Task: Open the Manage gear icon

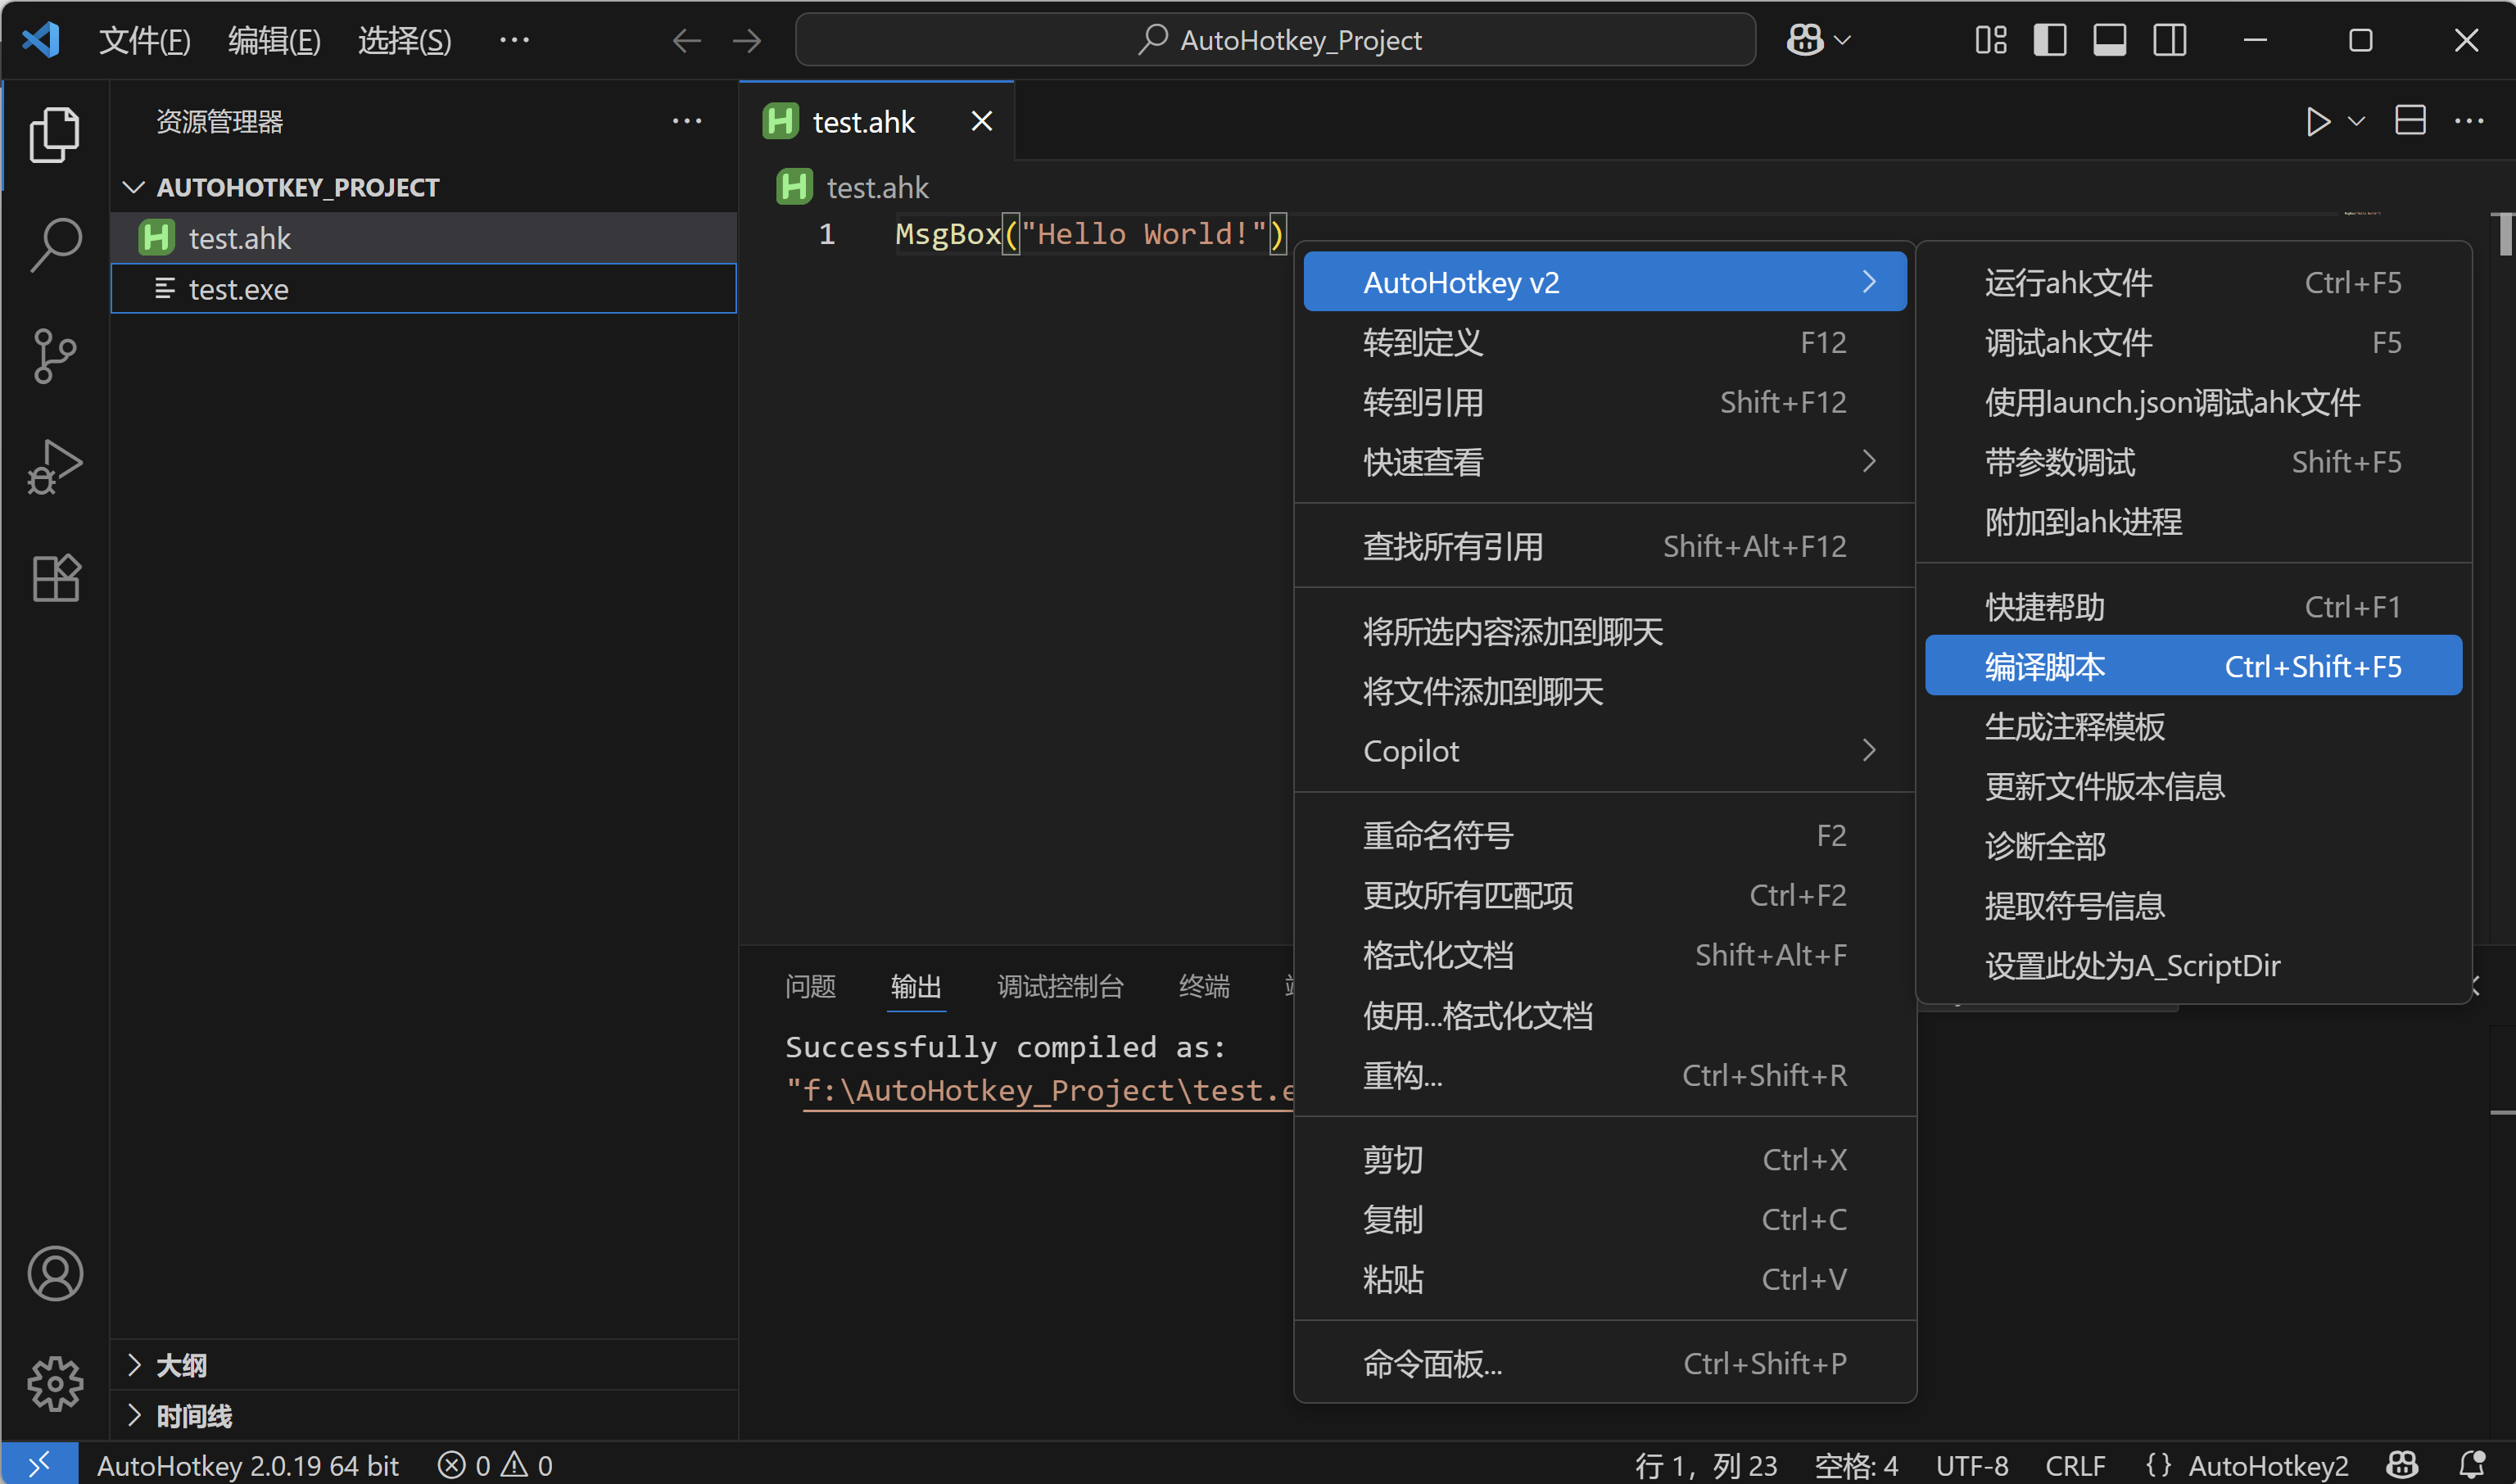Action: [x=55, y=1384]
